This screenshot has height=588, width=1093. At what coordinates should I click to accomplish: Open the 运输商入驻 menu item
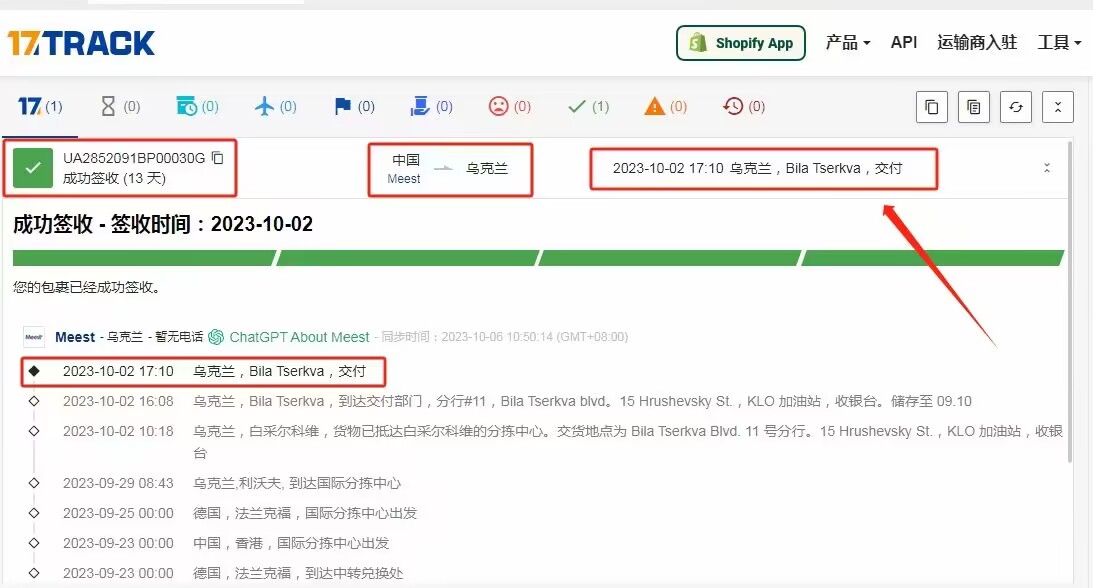tap(977, 42)
